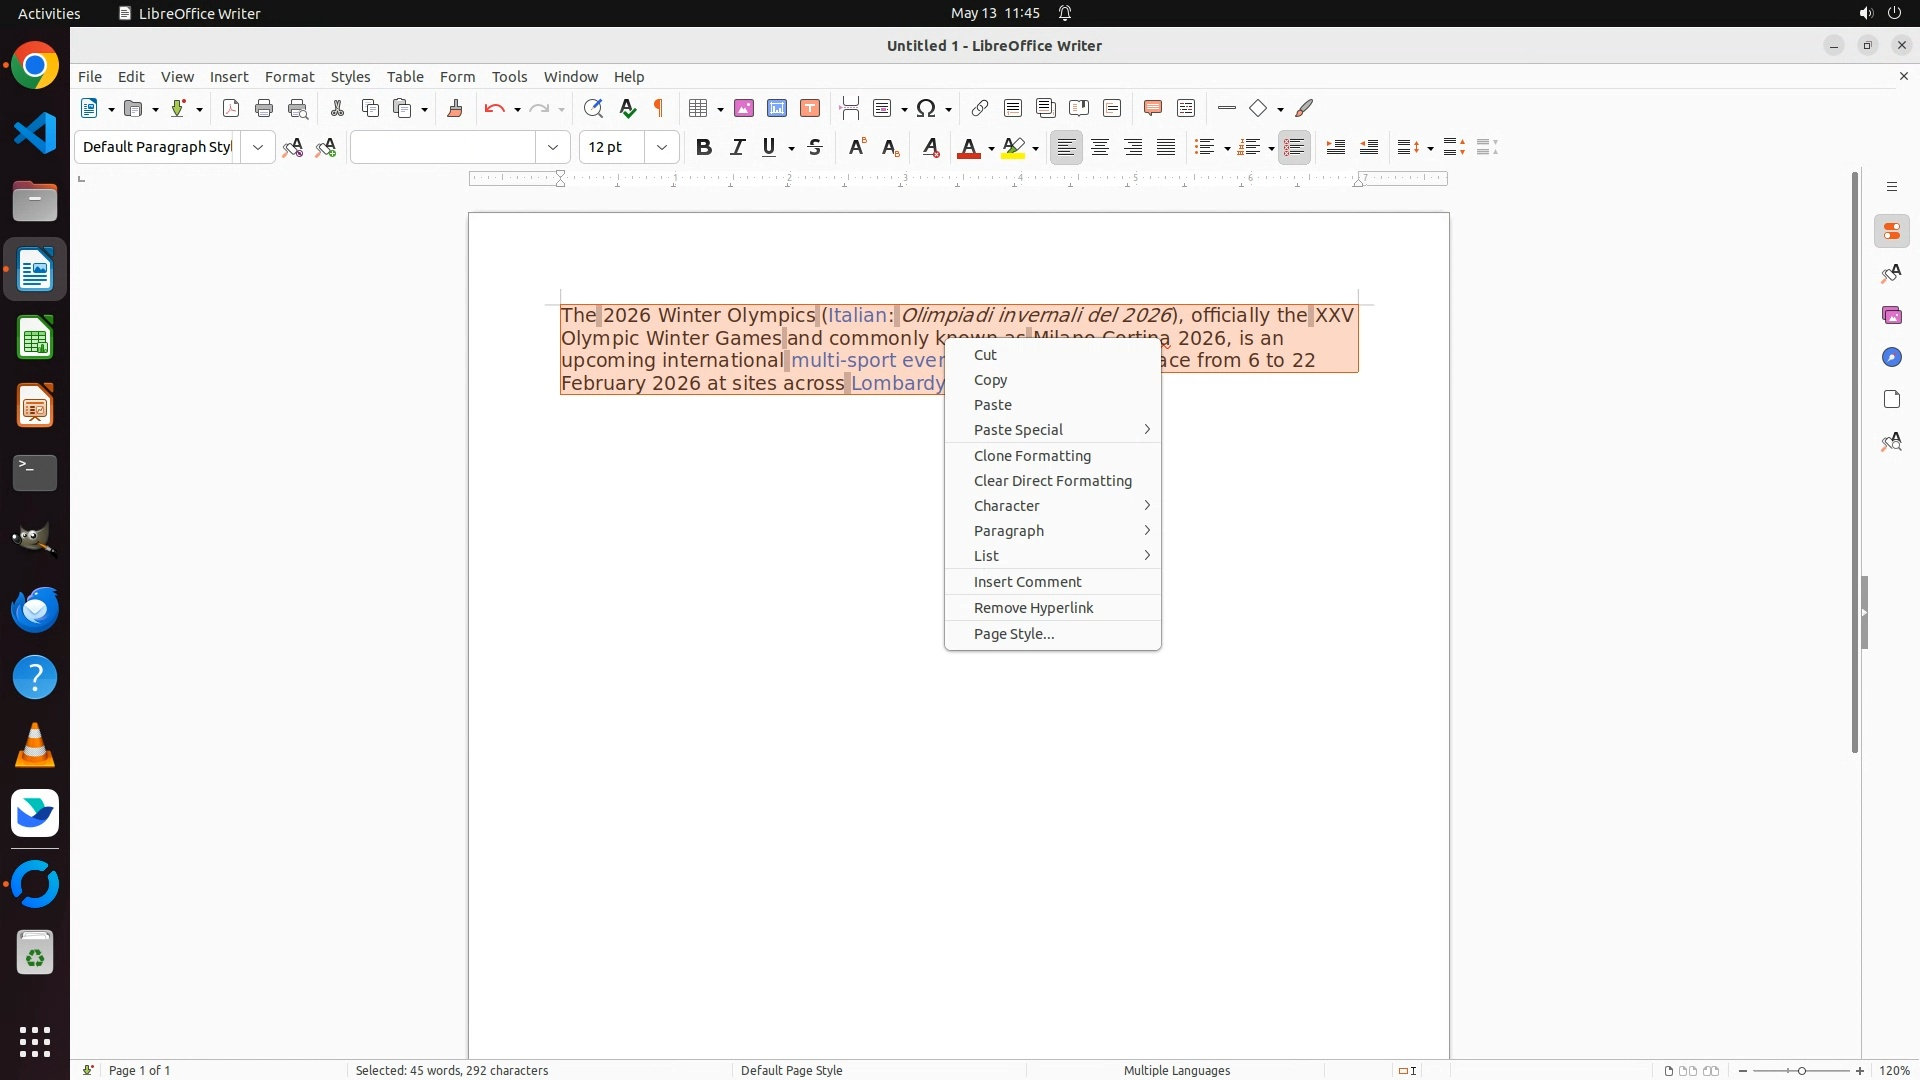
Task: Toggle Formatting Marks display
Action: click(x=659, y=108)
